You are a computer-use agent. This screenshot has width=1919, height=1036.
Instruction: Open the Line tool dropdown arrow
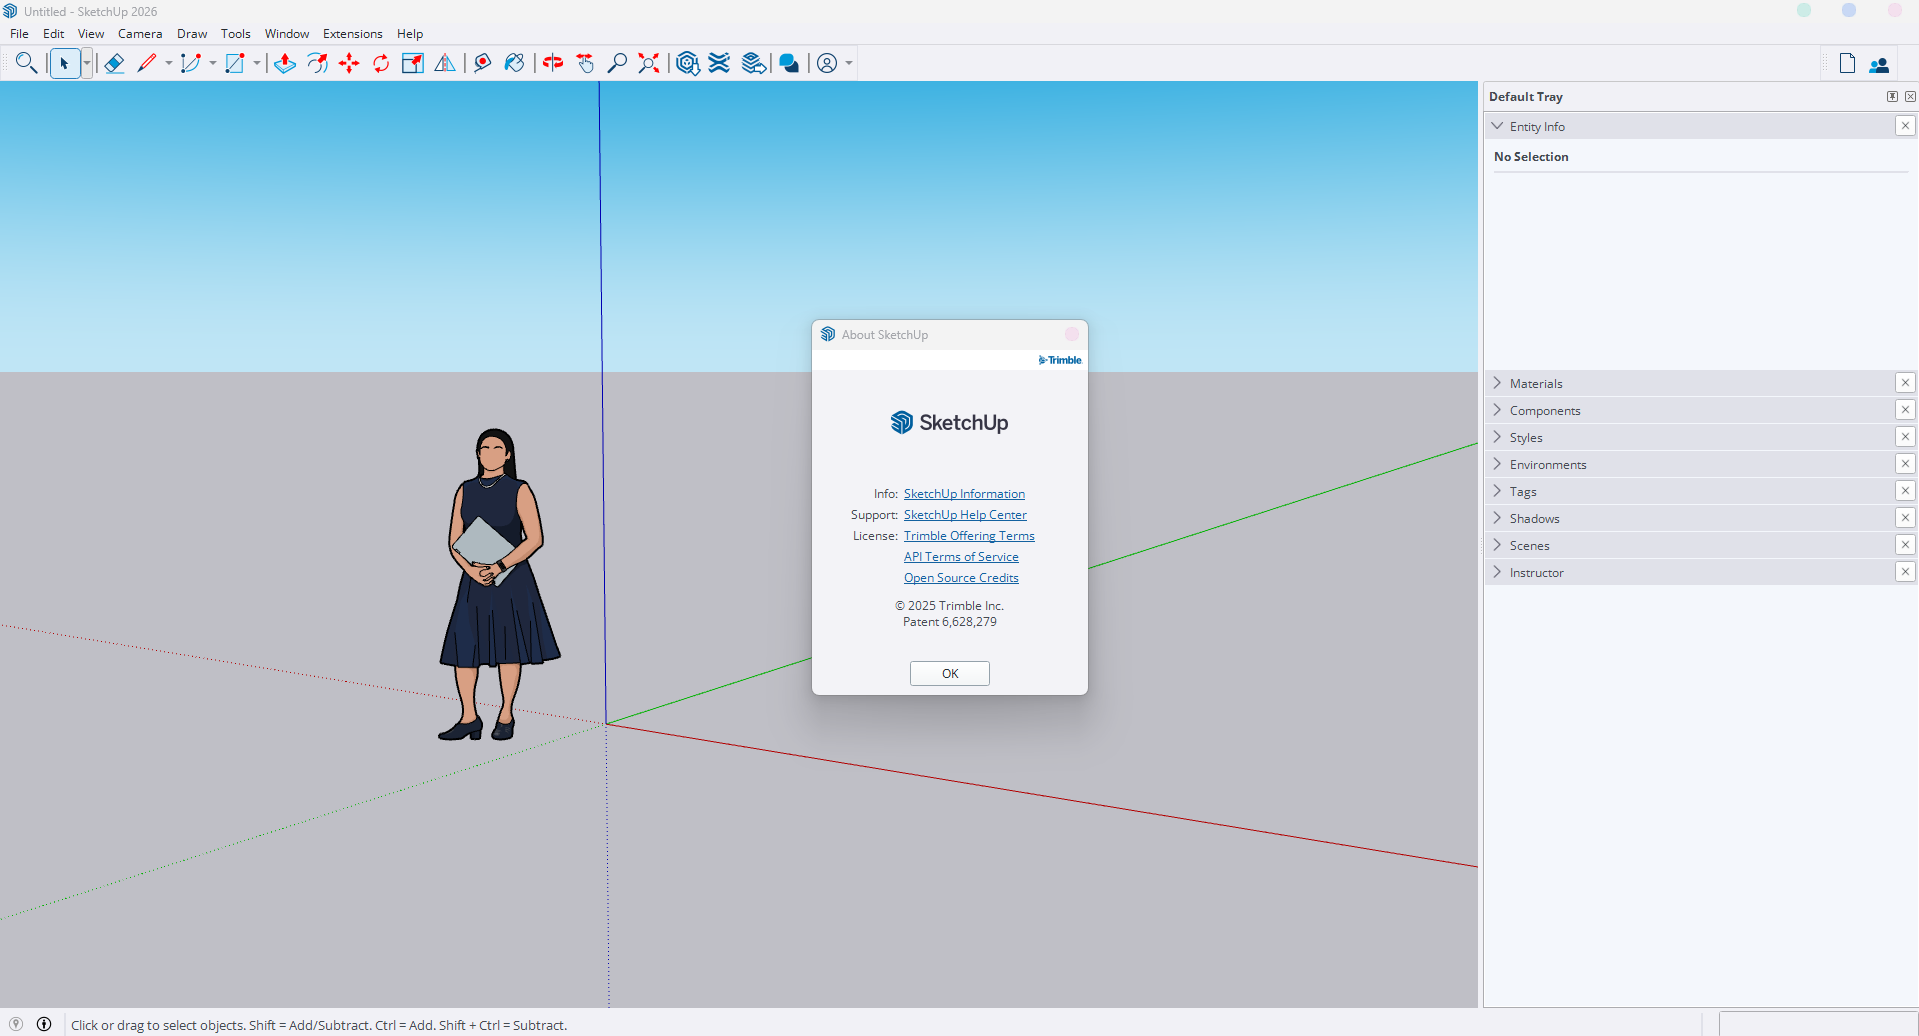(169, 64)
